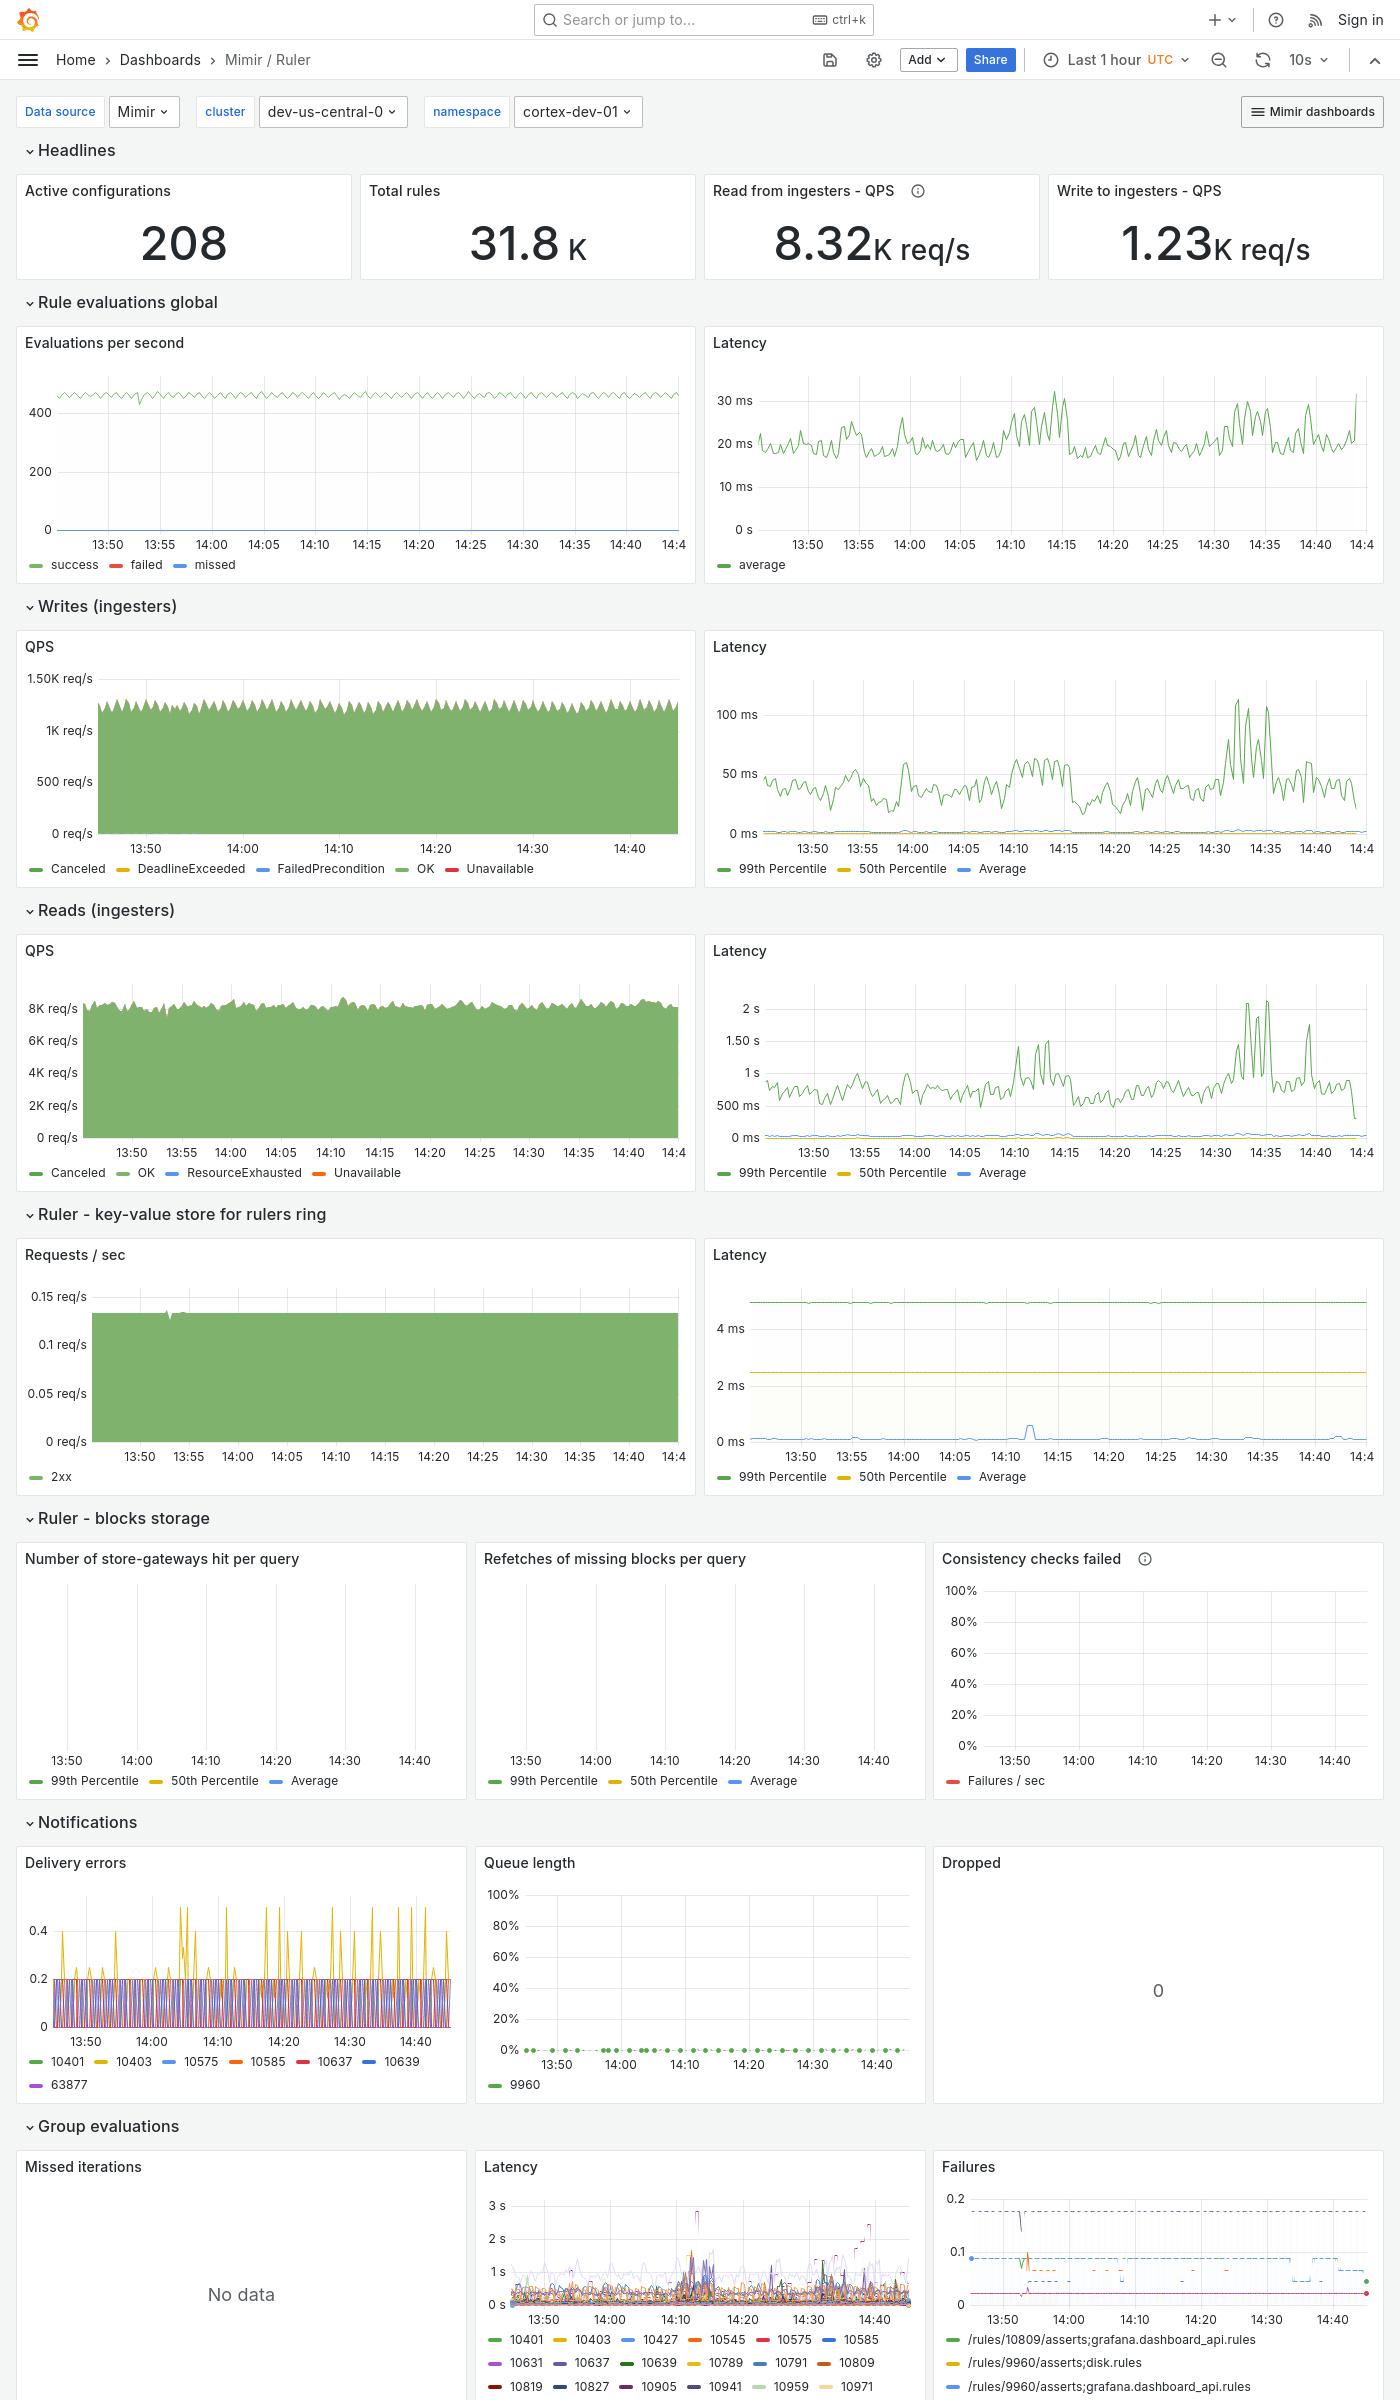The width and height of the screenshot is (1400, 2400).
Task: Click the Data source variable label
Action: click(x=60, y=112)
